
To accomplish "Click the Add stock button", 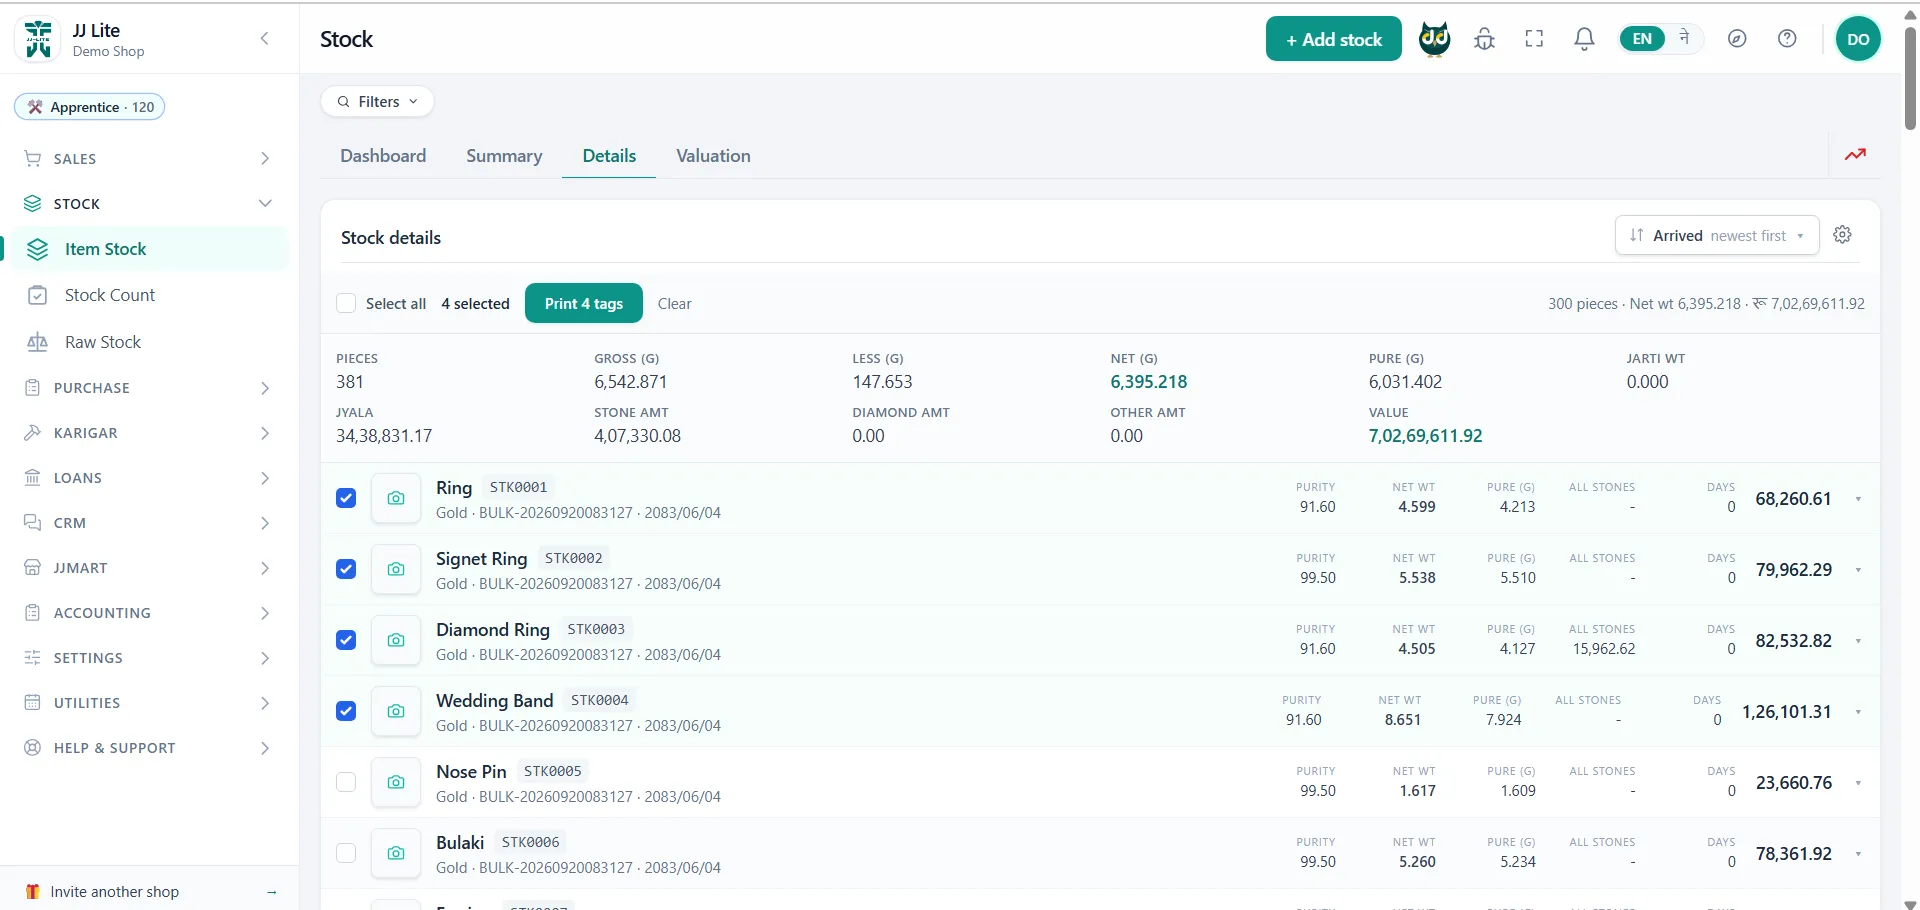I will coord(1333,39).
